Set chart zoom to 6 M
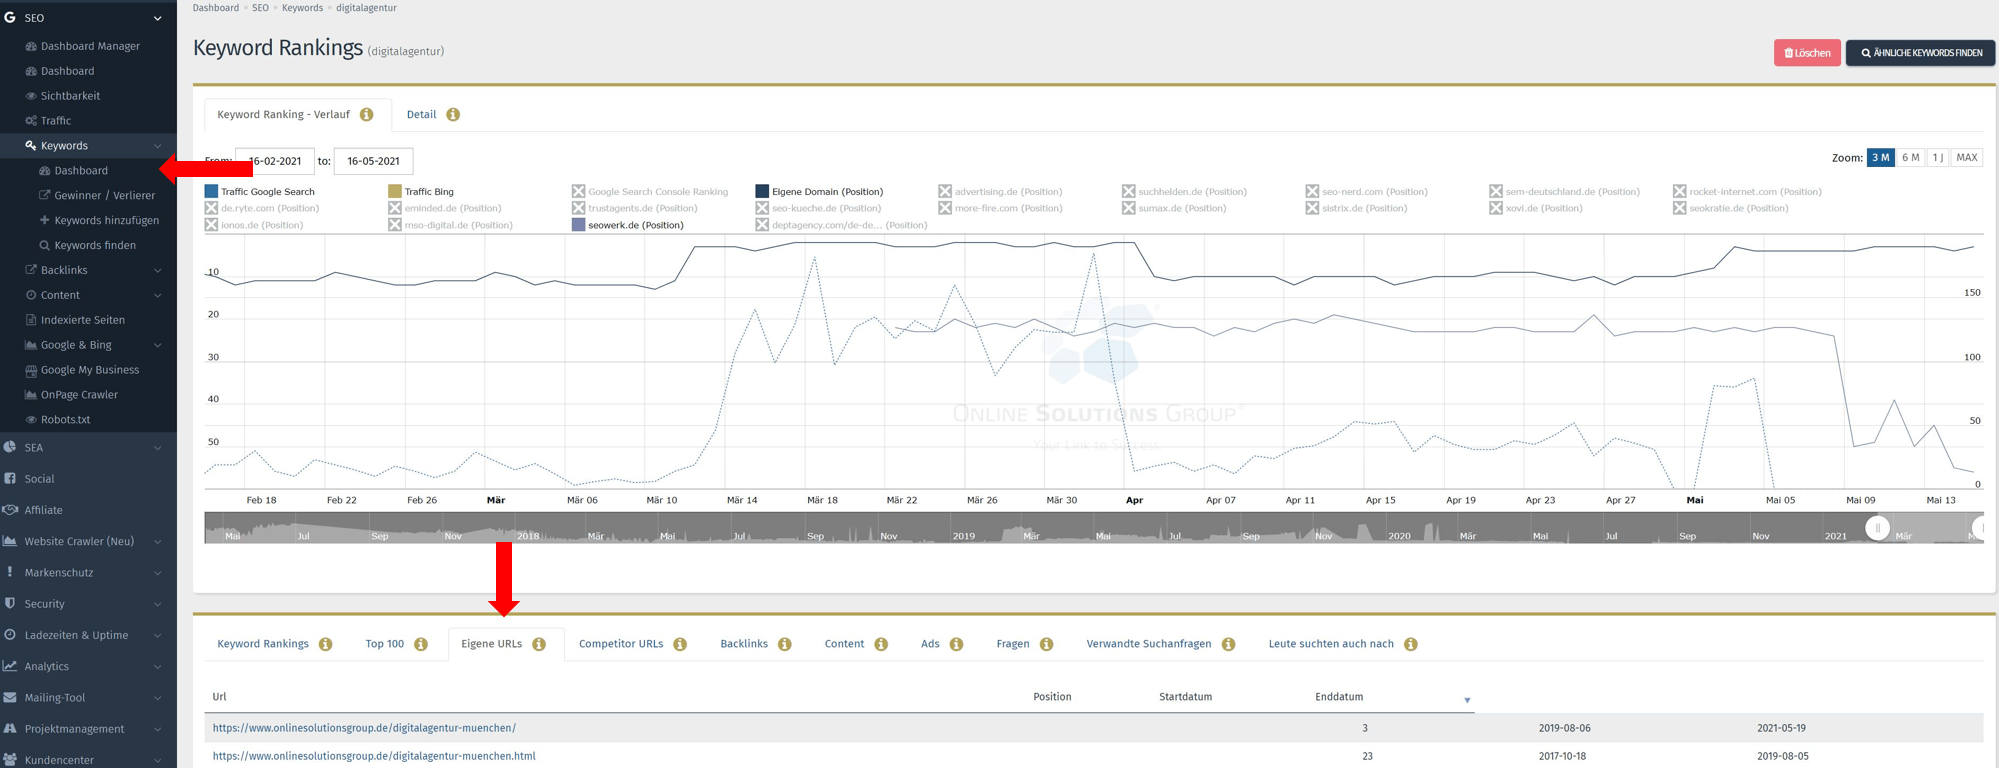1999x768 pixels. (1910, 158)
